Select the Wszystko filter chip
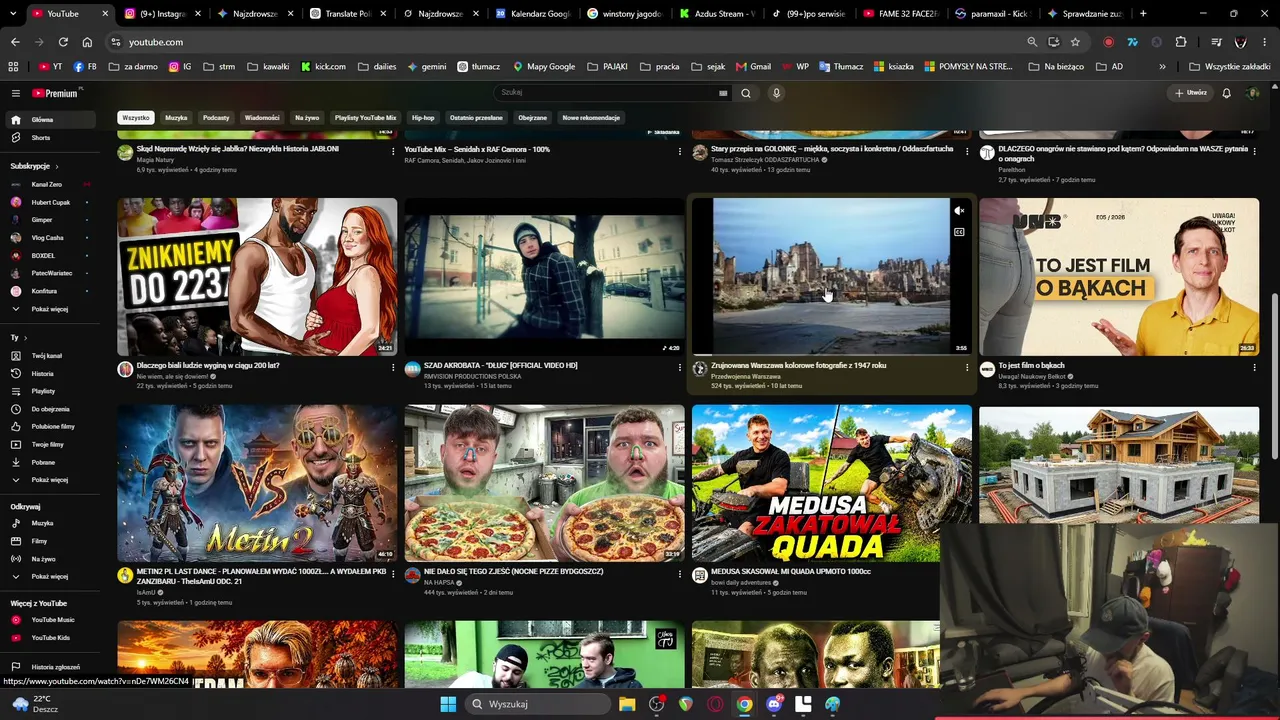This screenshot has height=720, width=1280. coord(135,118)
